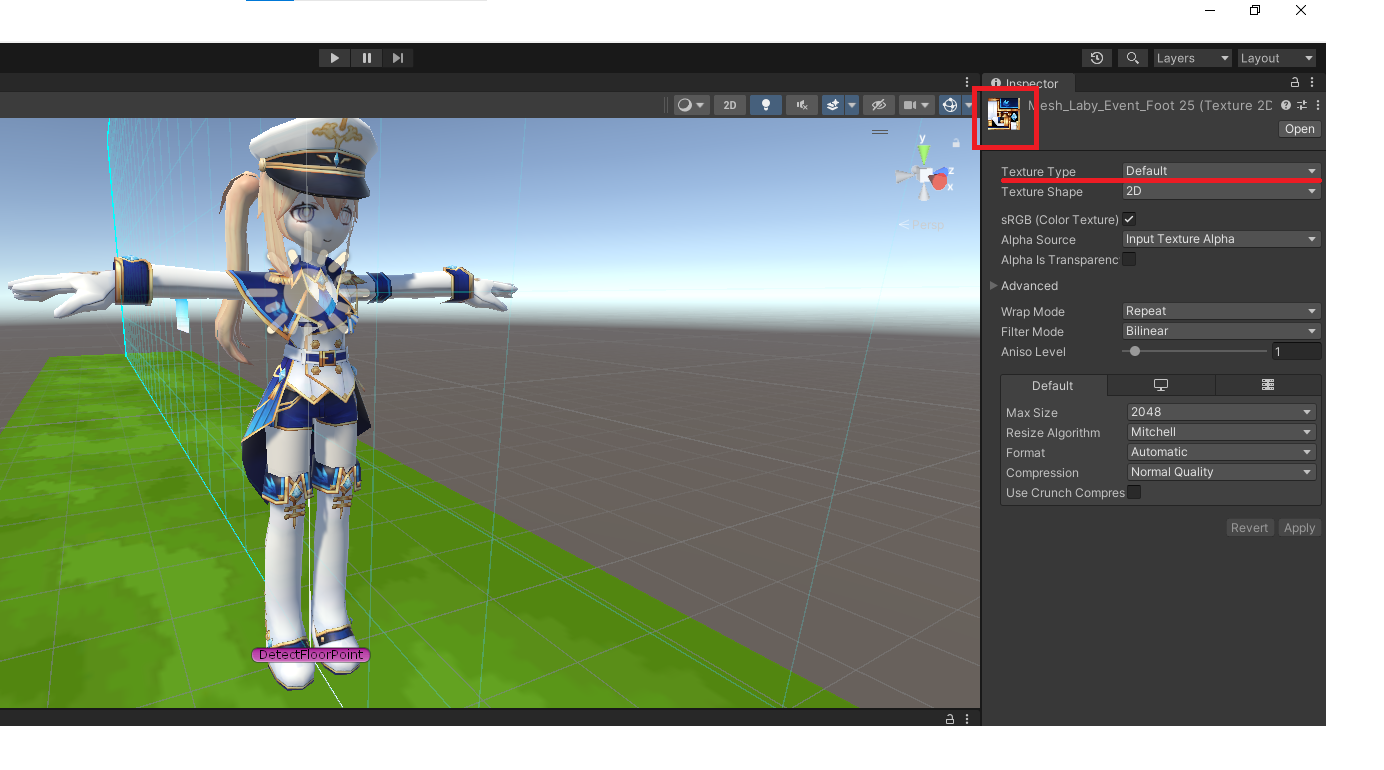Expand the Advanced section
Image resolution: width=1384 pixels, height=770 pixels.
click(1024, 286)
